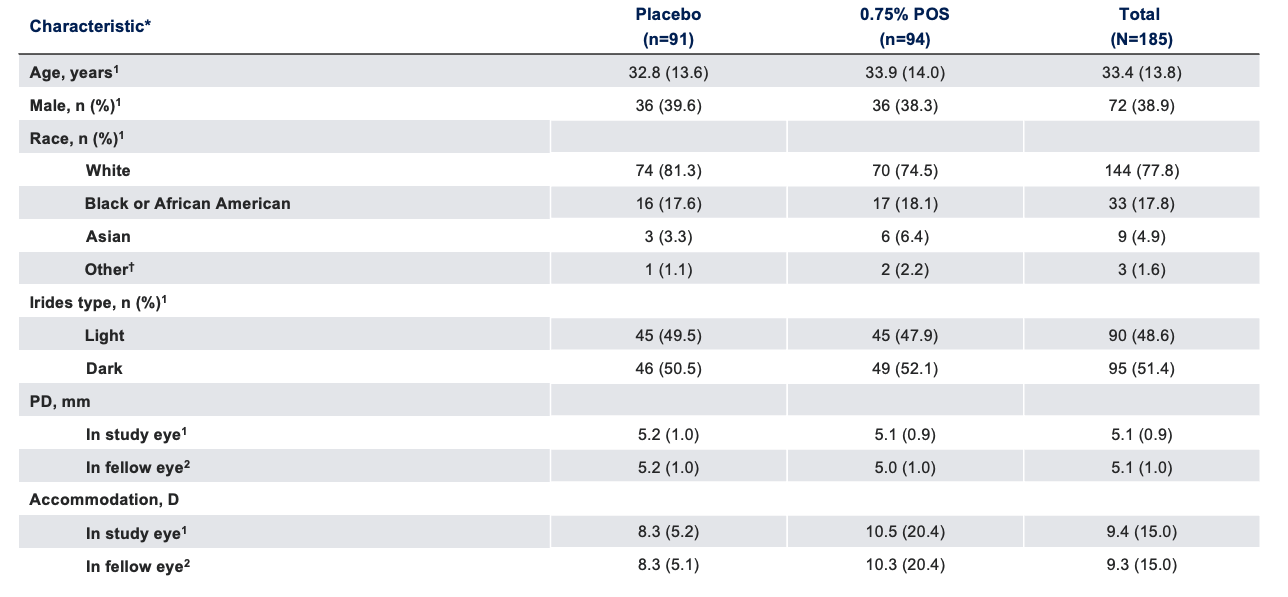The width and height of the screenshot is (1288, 597).
Task: Select the Dark irides row label
Action: (104, 368)
